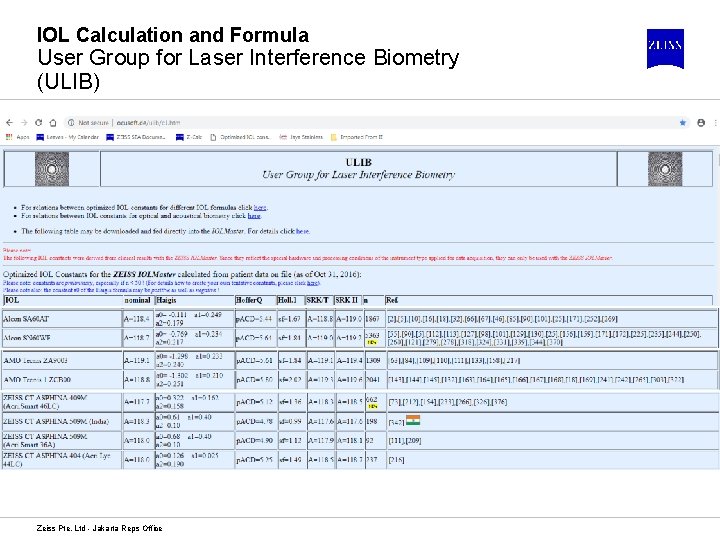Open the browser home page icon
Image resolution: width=720 pixels, height=540 pixels.
point(53,123)
